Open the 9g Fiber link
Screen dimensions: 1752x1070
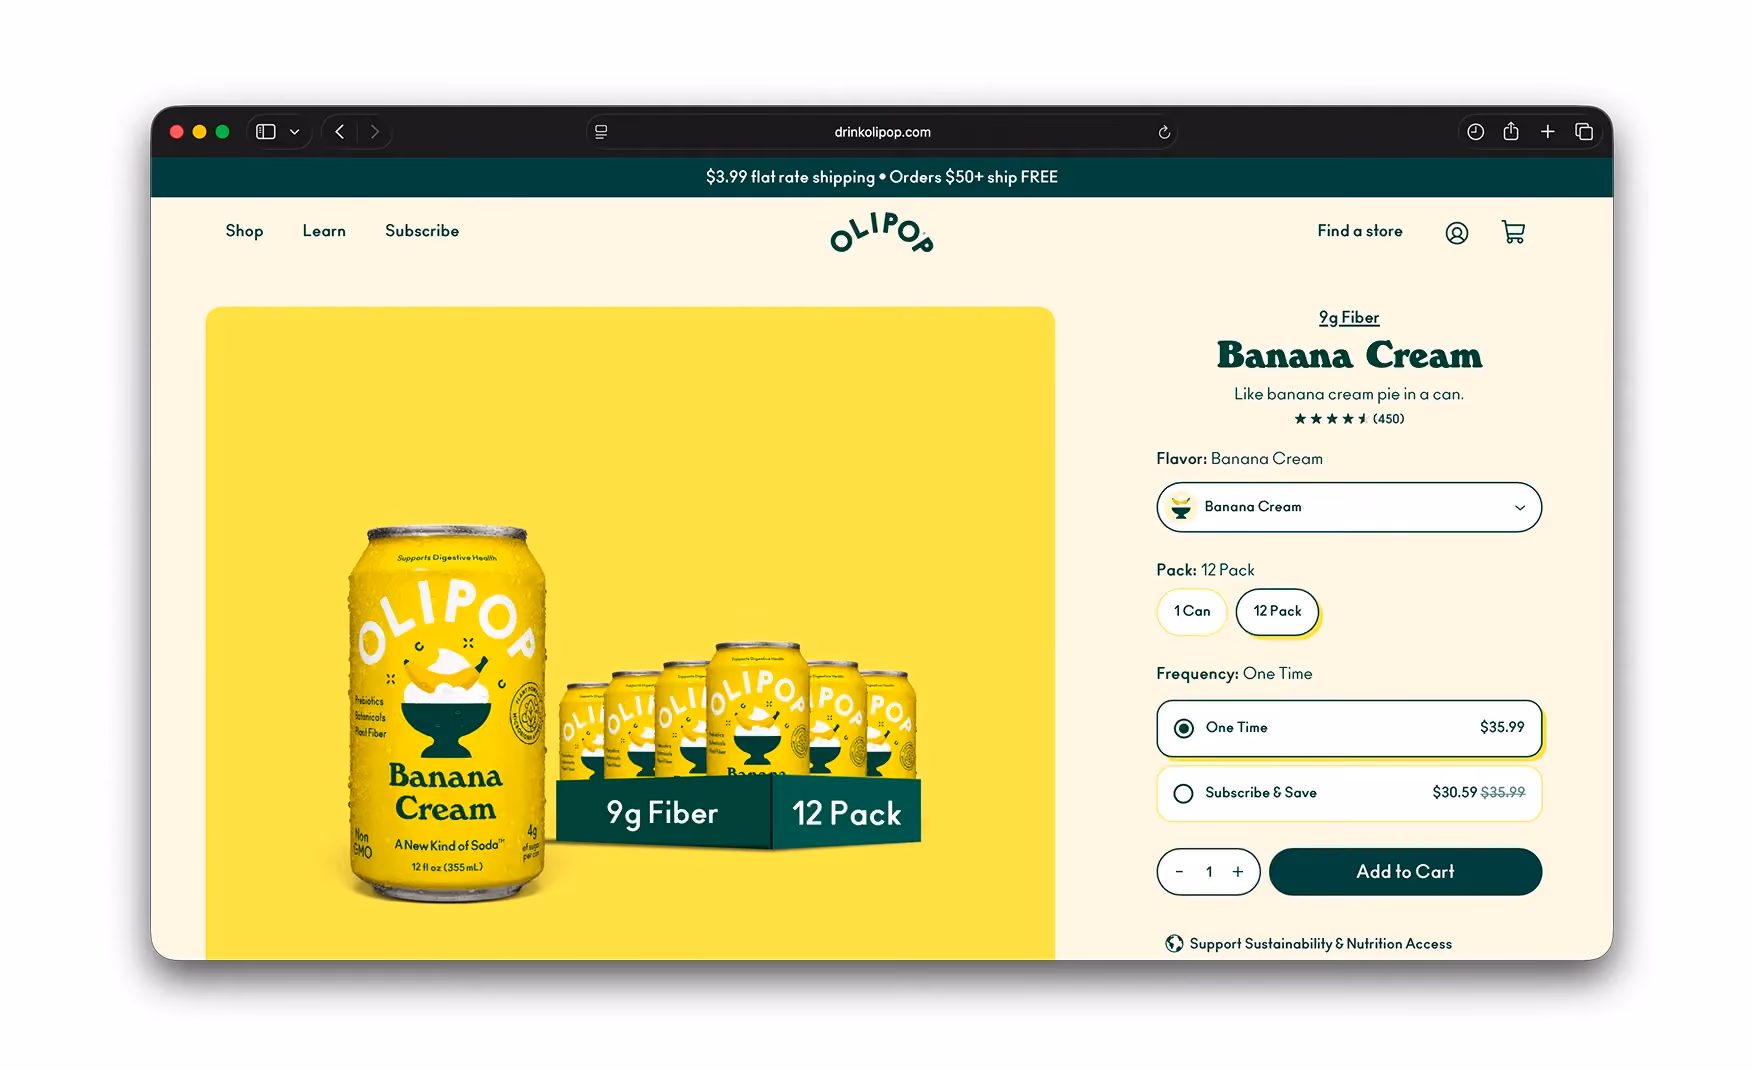click(1349, 317)
